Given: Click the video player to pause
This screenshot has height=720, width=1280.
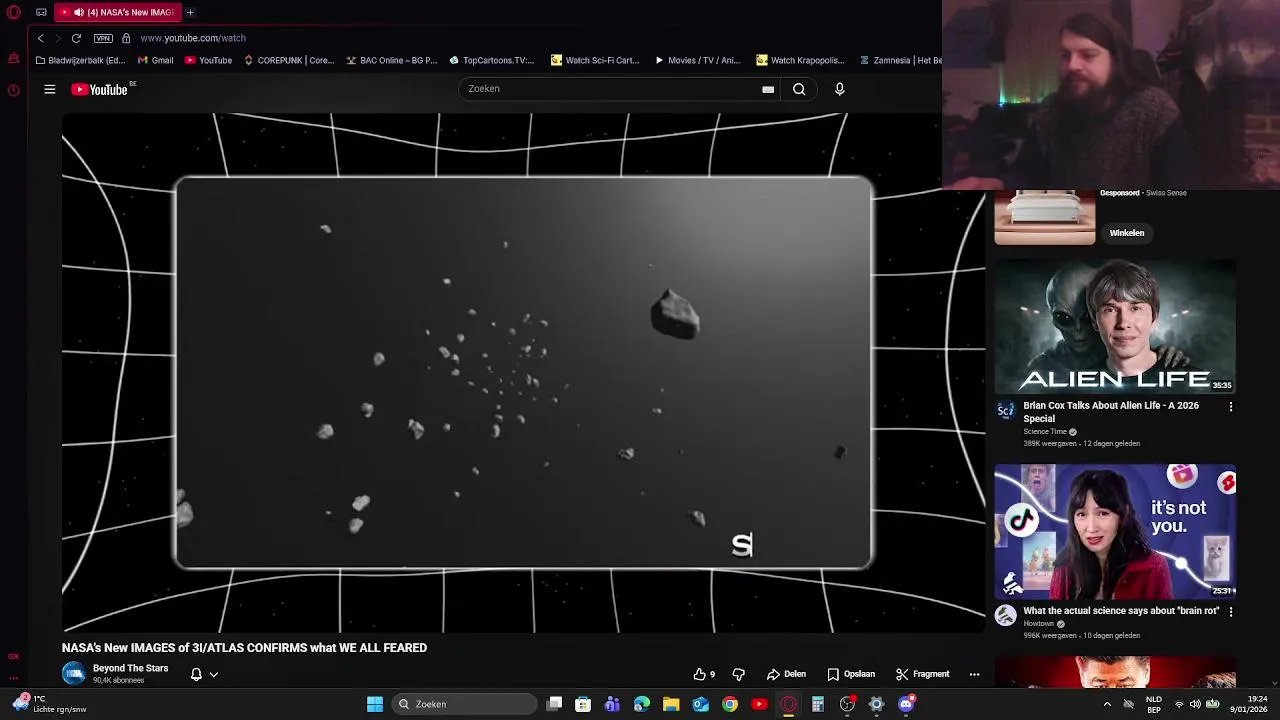Looking at the screenshot, I should [x=523, y=373].
